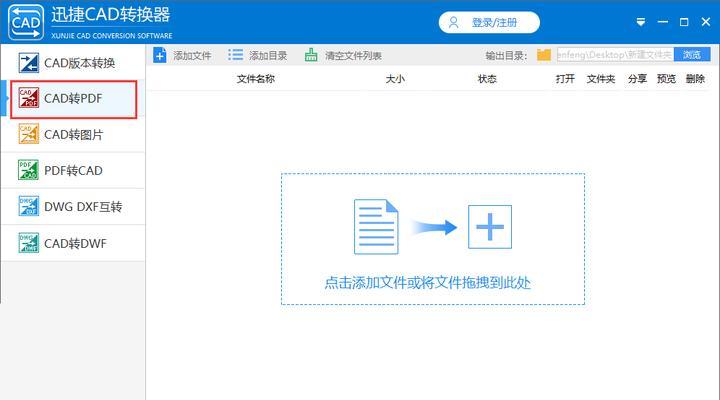Viewport: 720px width, 400px height.
Task: Minimize the converter window
Action: click(x=663, y=22)
